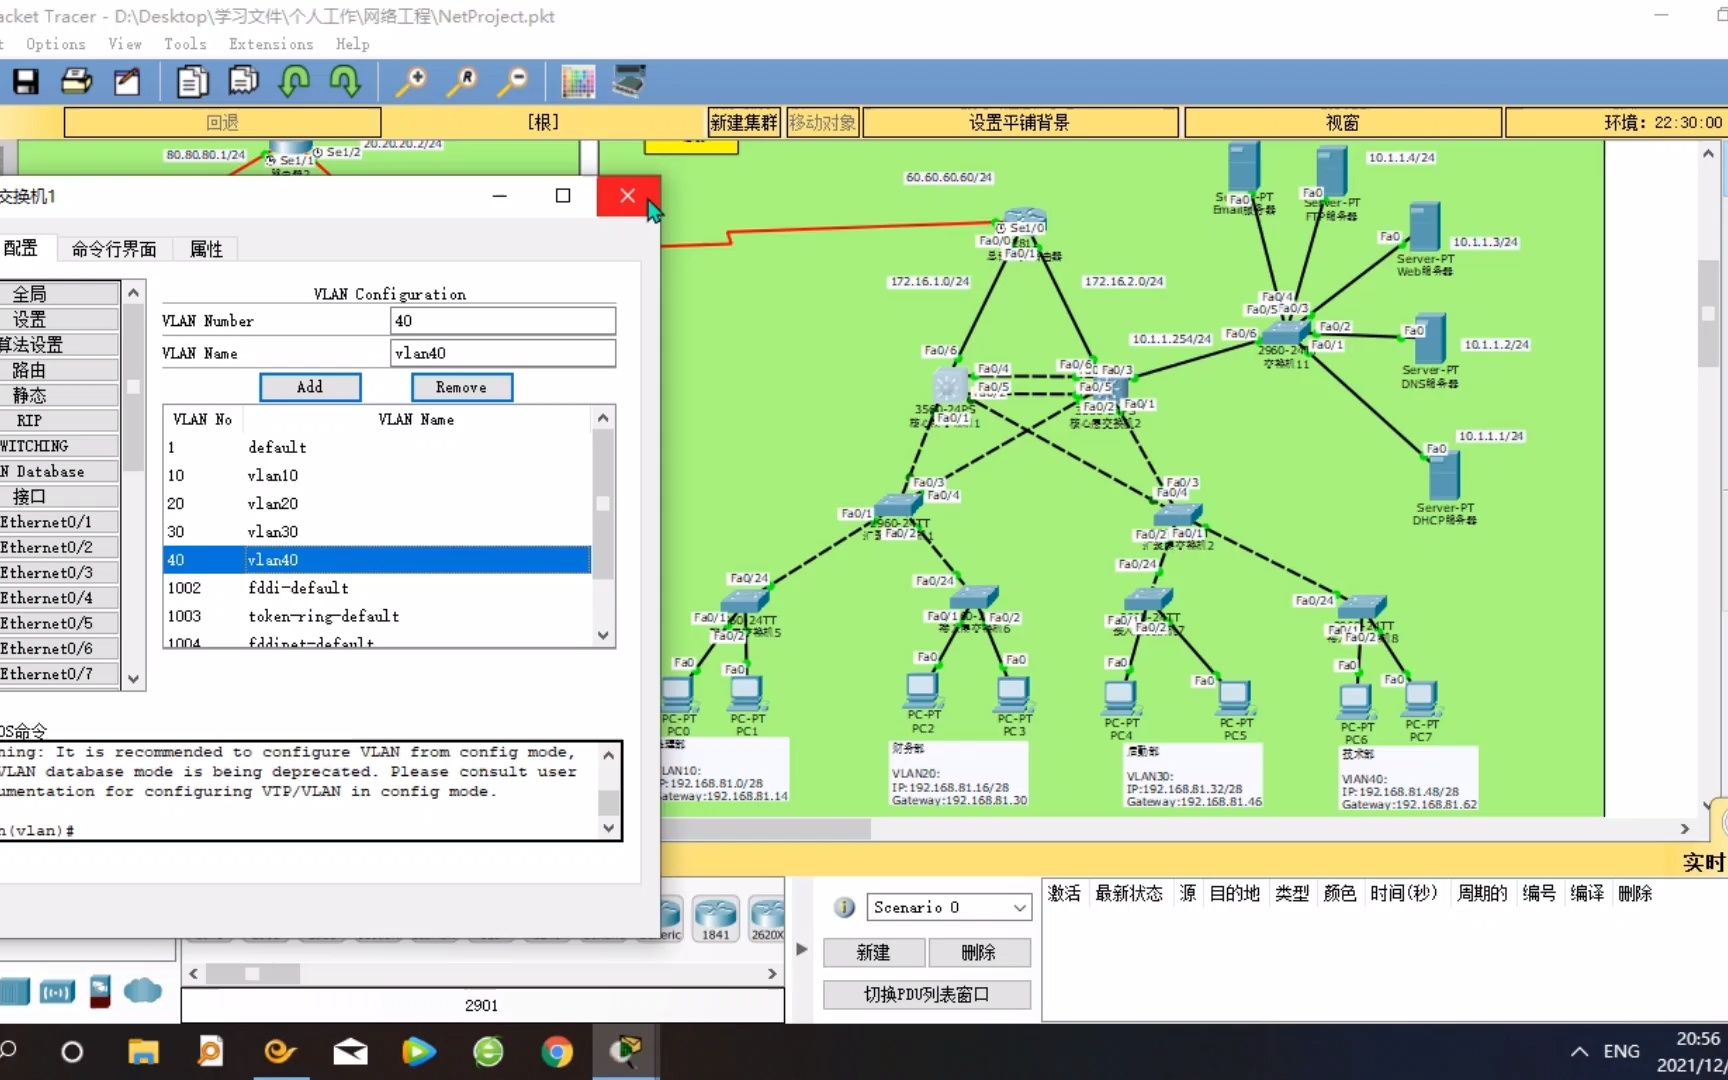Screen dimensions: 1728x1080
Task: Click the DNS server on topology
Action: 1429,340
